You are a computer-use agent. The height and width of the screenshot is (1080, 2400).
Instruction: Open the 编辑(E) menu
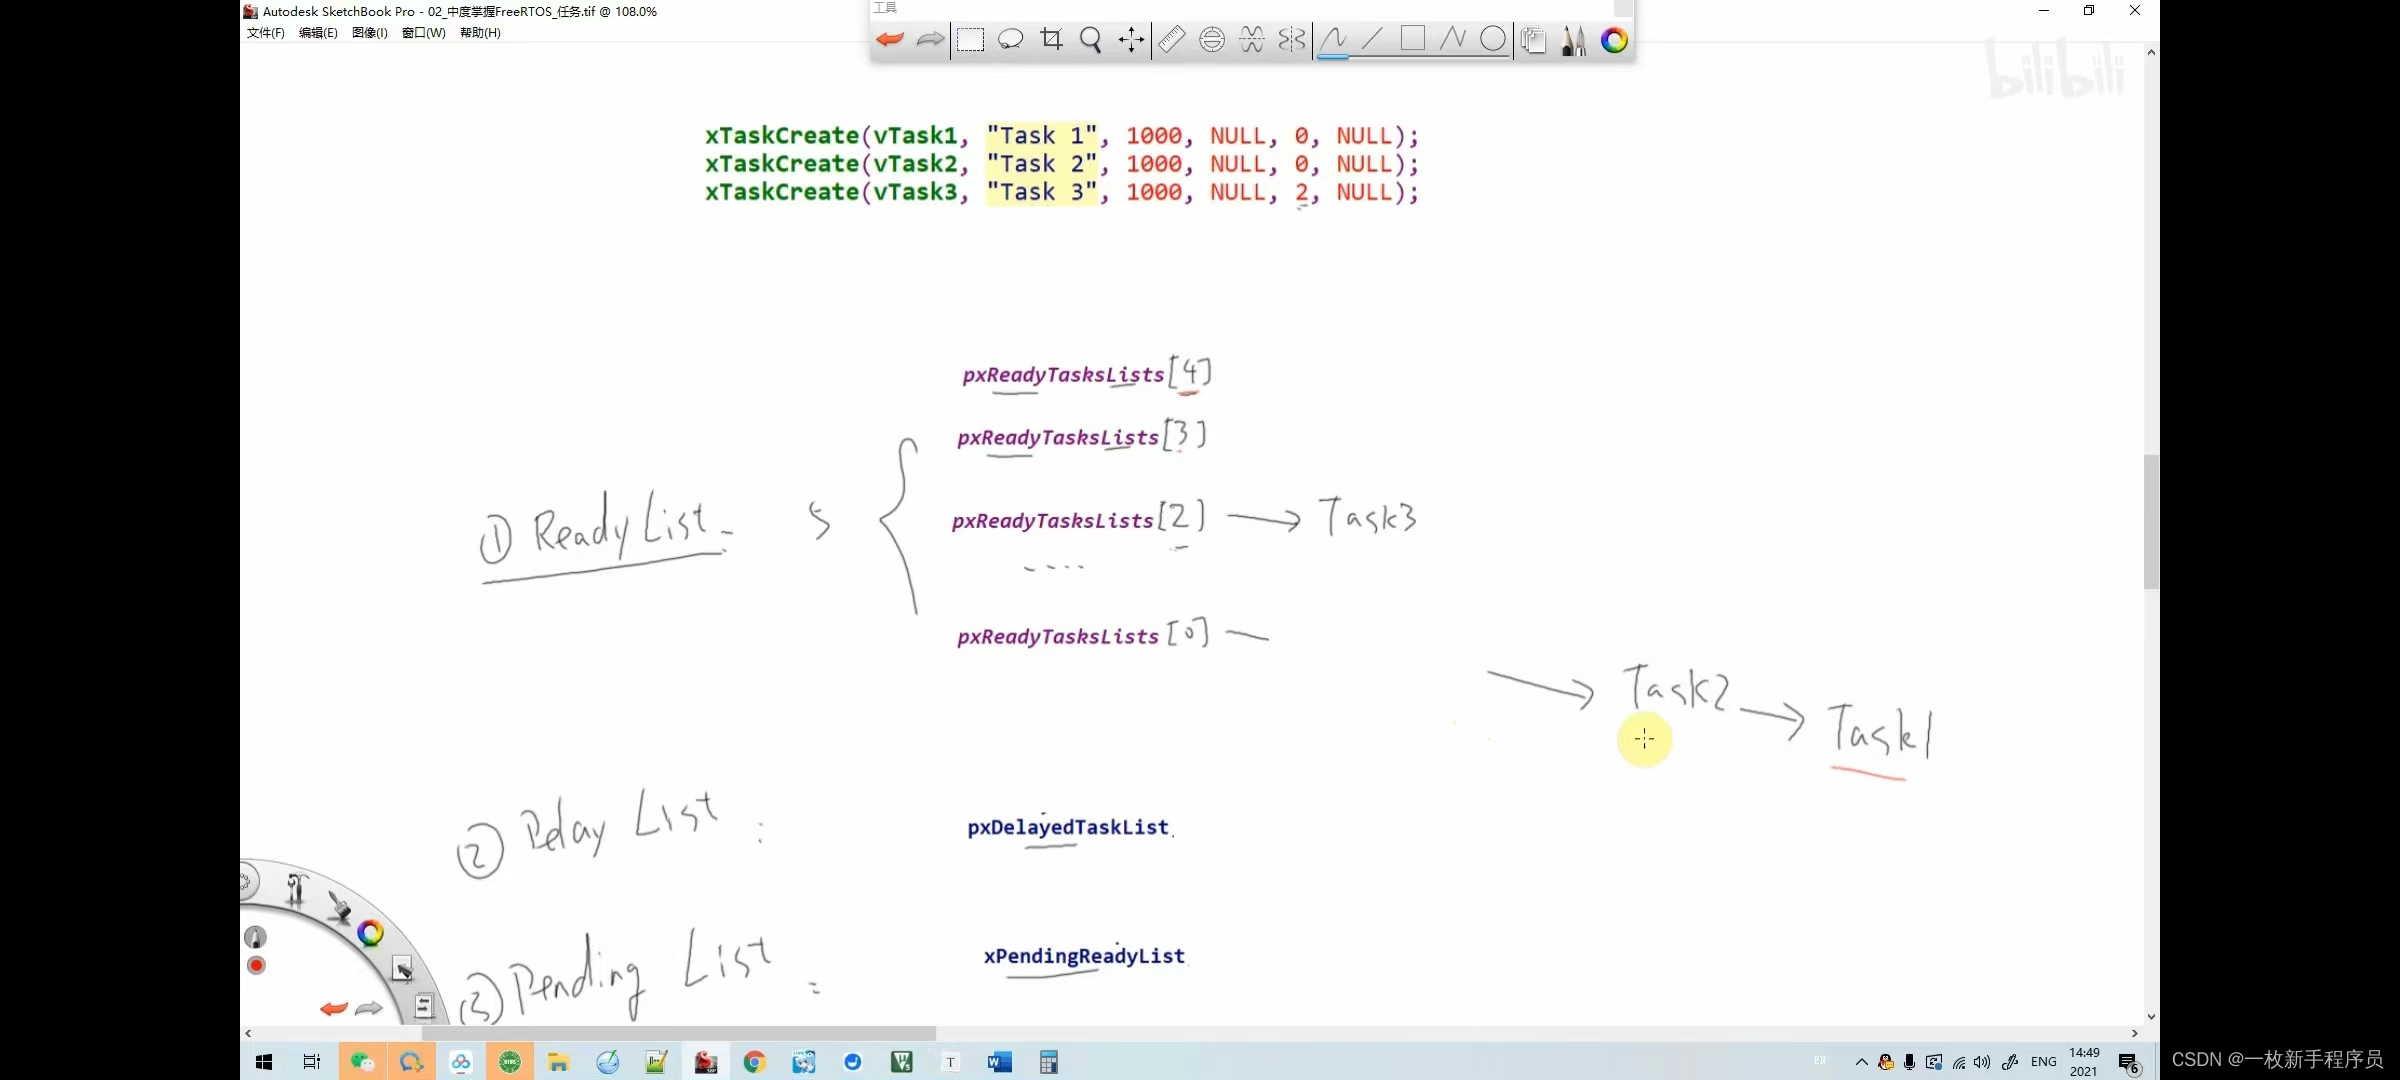(318, 33)
